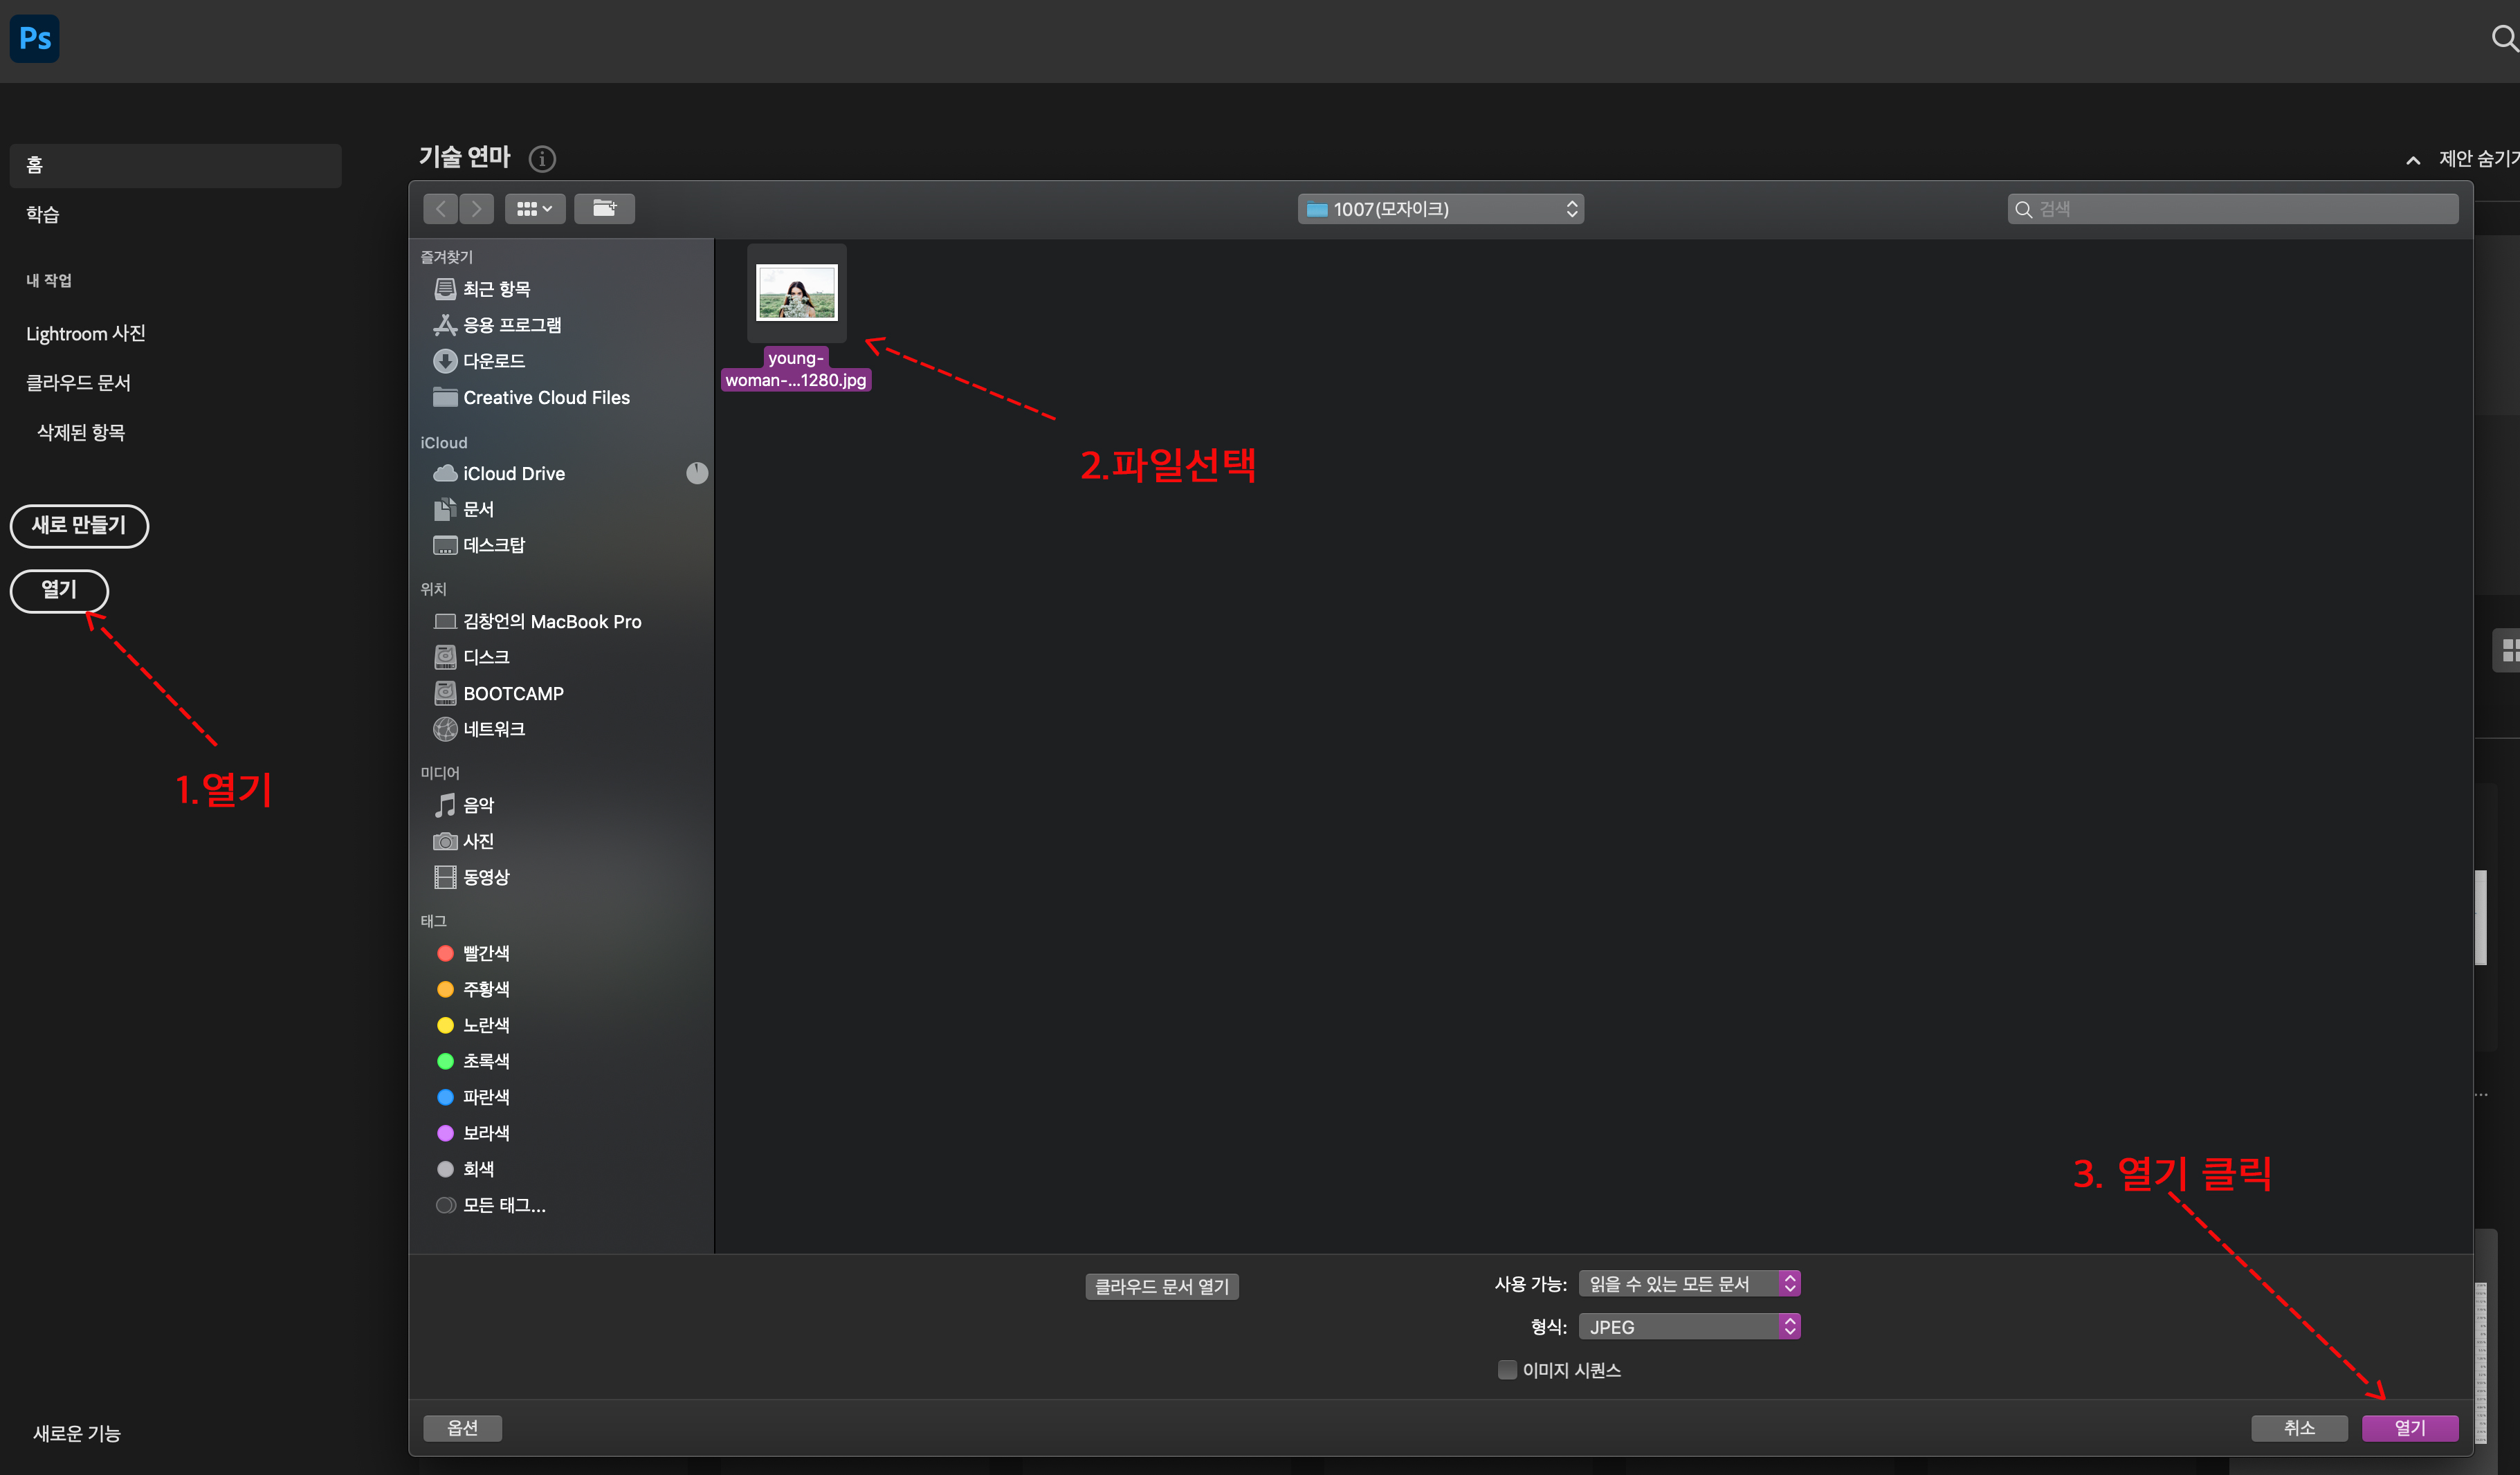Screen dimensions: 2520x1475
Task: Create a new folder with folder icon
Action: coord(604,209)
